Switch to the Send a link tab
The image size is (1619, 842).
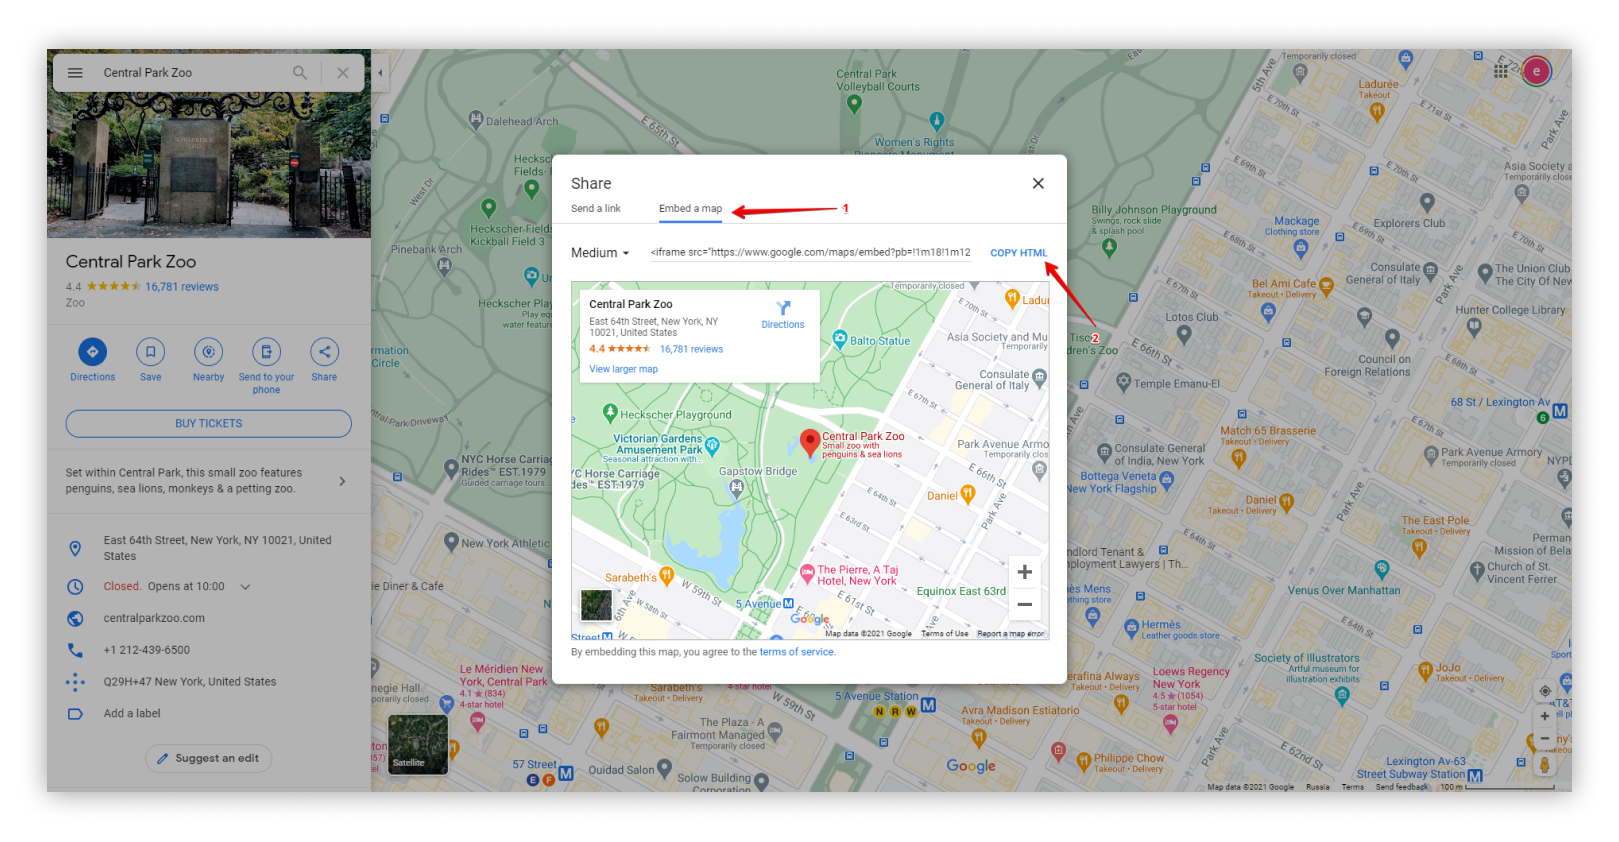point(596,209)
